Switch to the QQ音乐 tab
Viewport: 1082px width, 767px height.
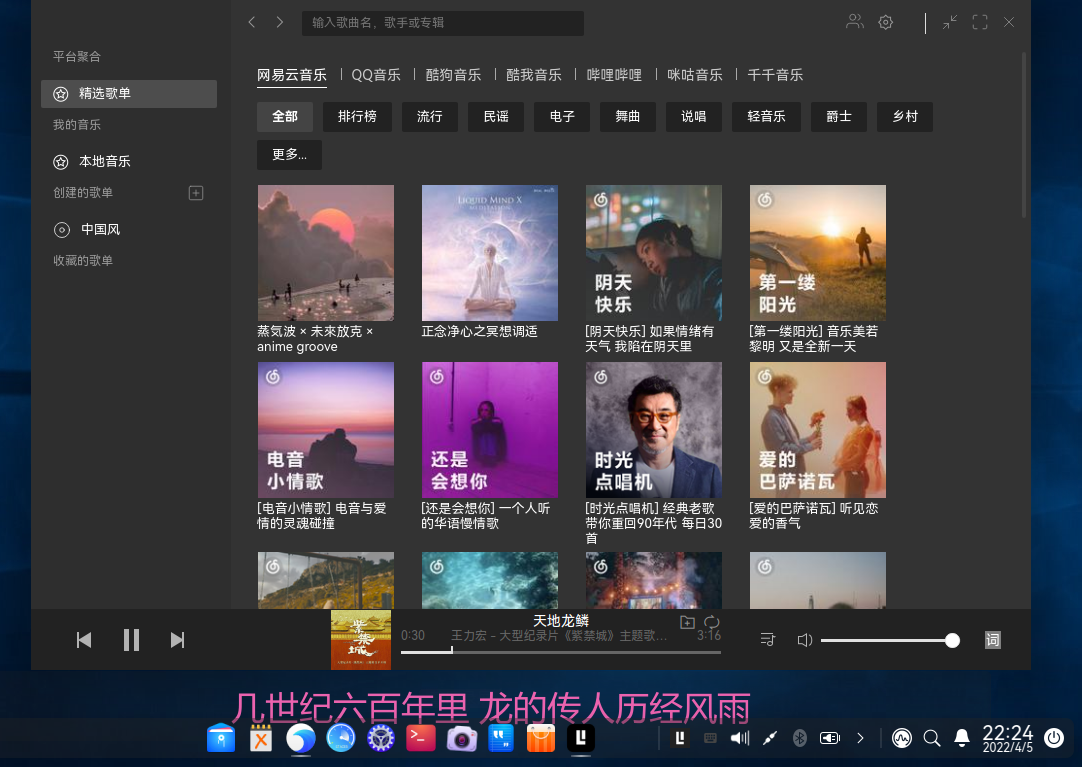click(375, 74)
